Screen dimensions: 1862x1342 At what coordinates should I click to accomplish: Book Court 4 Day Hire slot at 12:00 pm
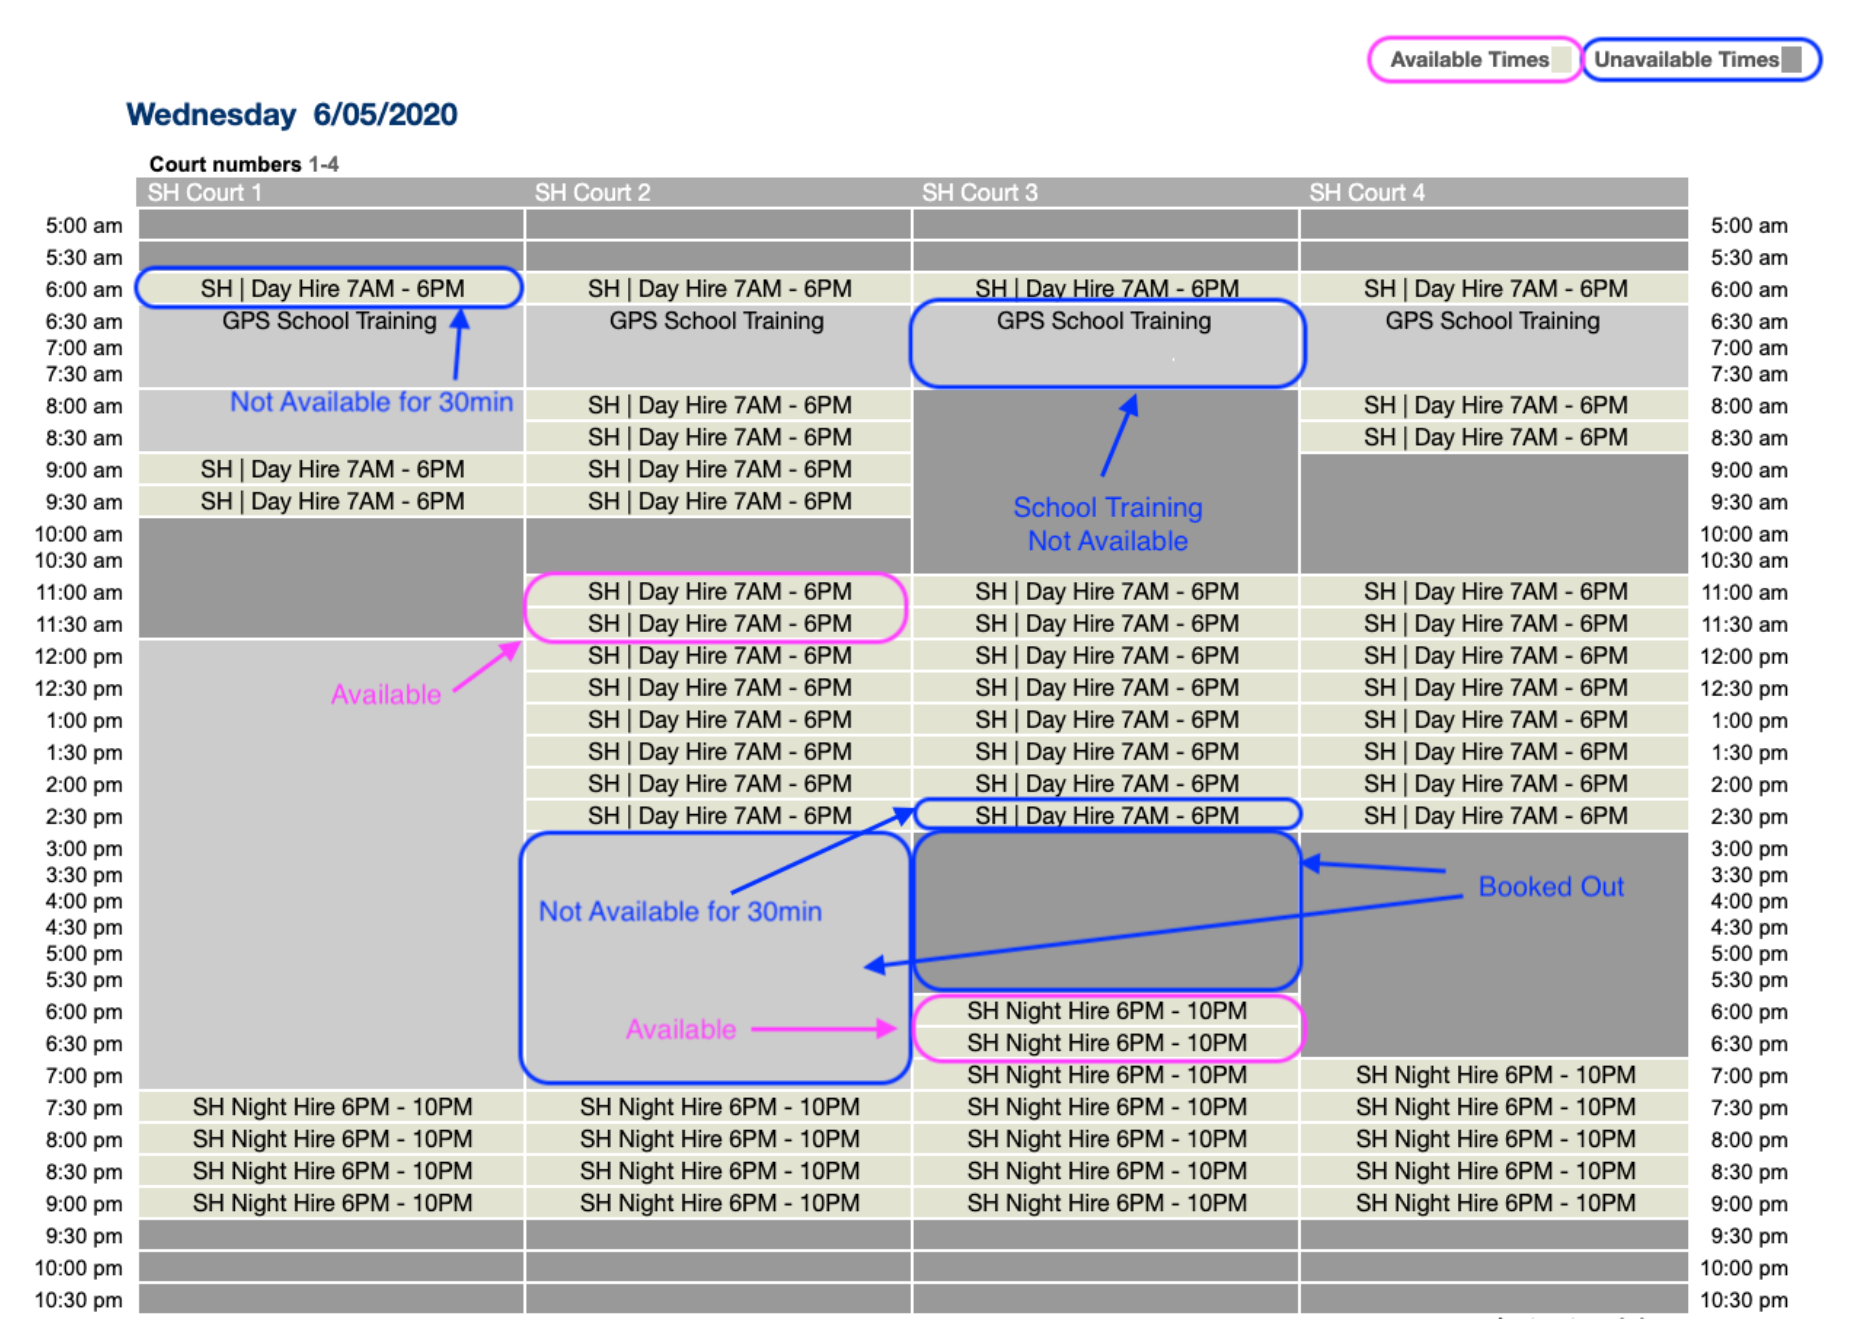(1494, 655)
